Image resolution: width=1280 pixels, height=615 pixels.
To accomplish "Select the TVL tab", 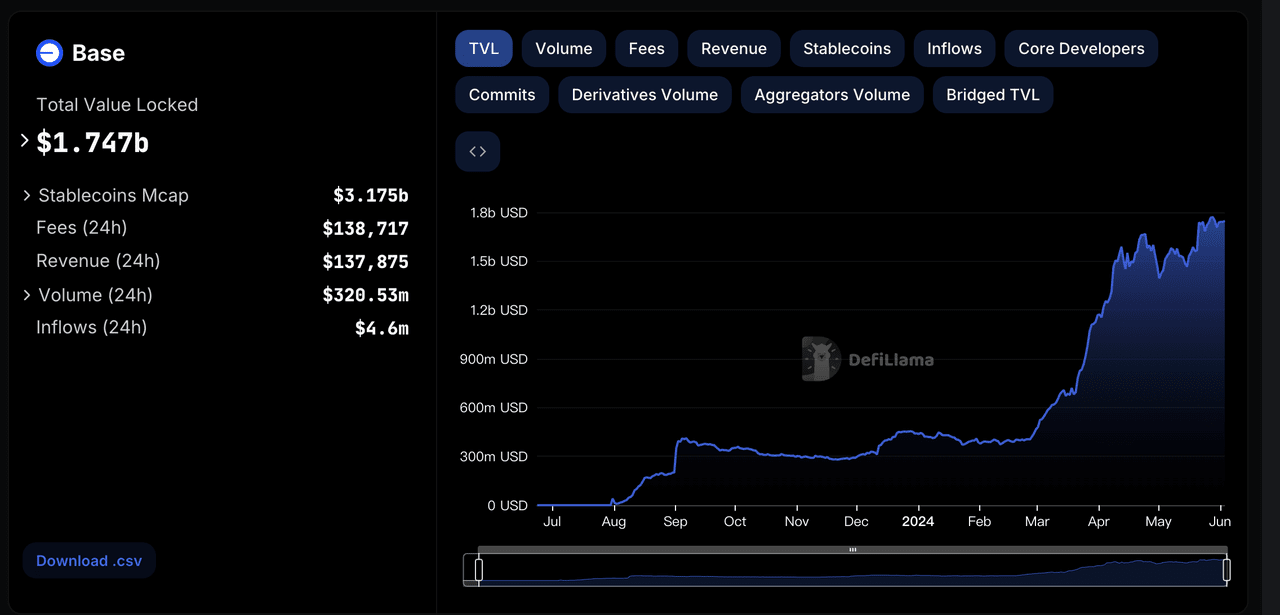I will point(483,48).
